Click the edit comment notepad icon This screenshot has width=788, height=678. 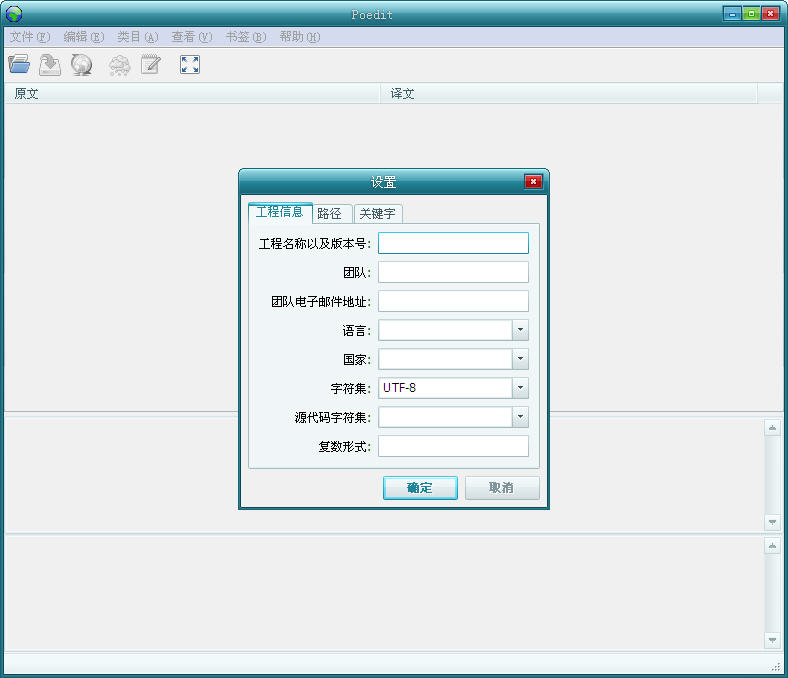pyautogui.click(x=151, y=64)
